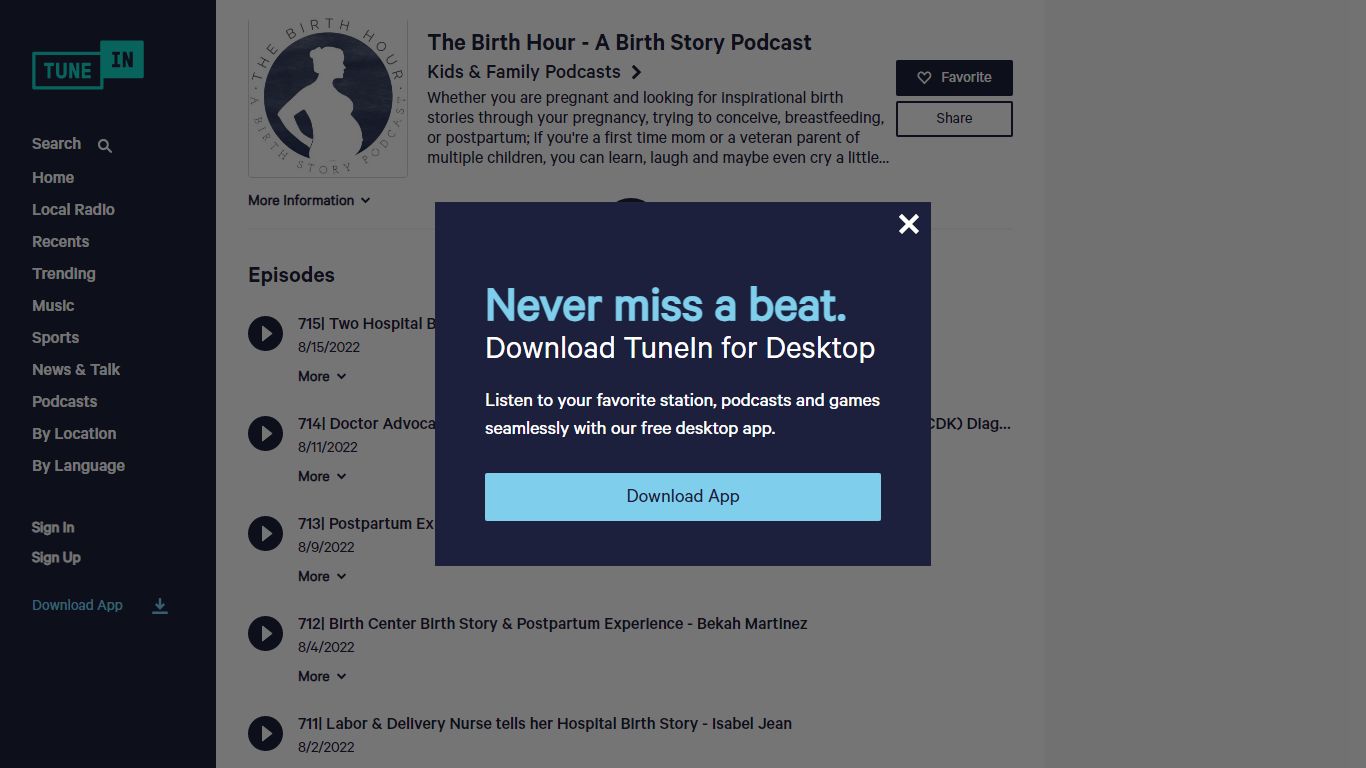Open Search in the sidebar

click(x=56, y=144)
